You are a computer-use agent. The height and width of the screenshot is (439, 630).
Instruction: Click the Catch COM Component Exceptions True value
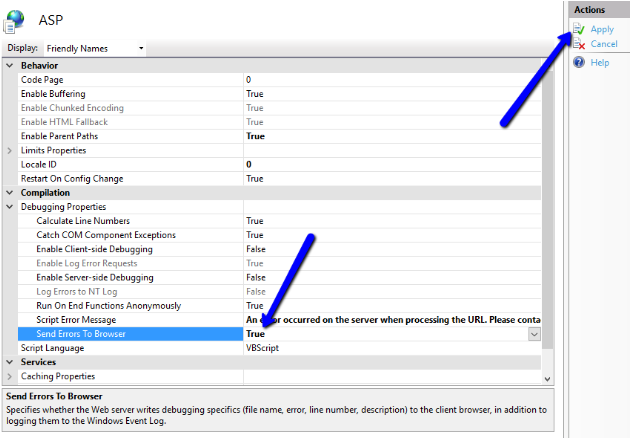pyautogui.click(x=255, y=235)
